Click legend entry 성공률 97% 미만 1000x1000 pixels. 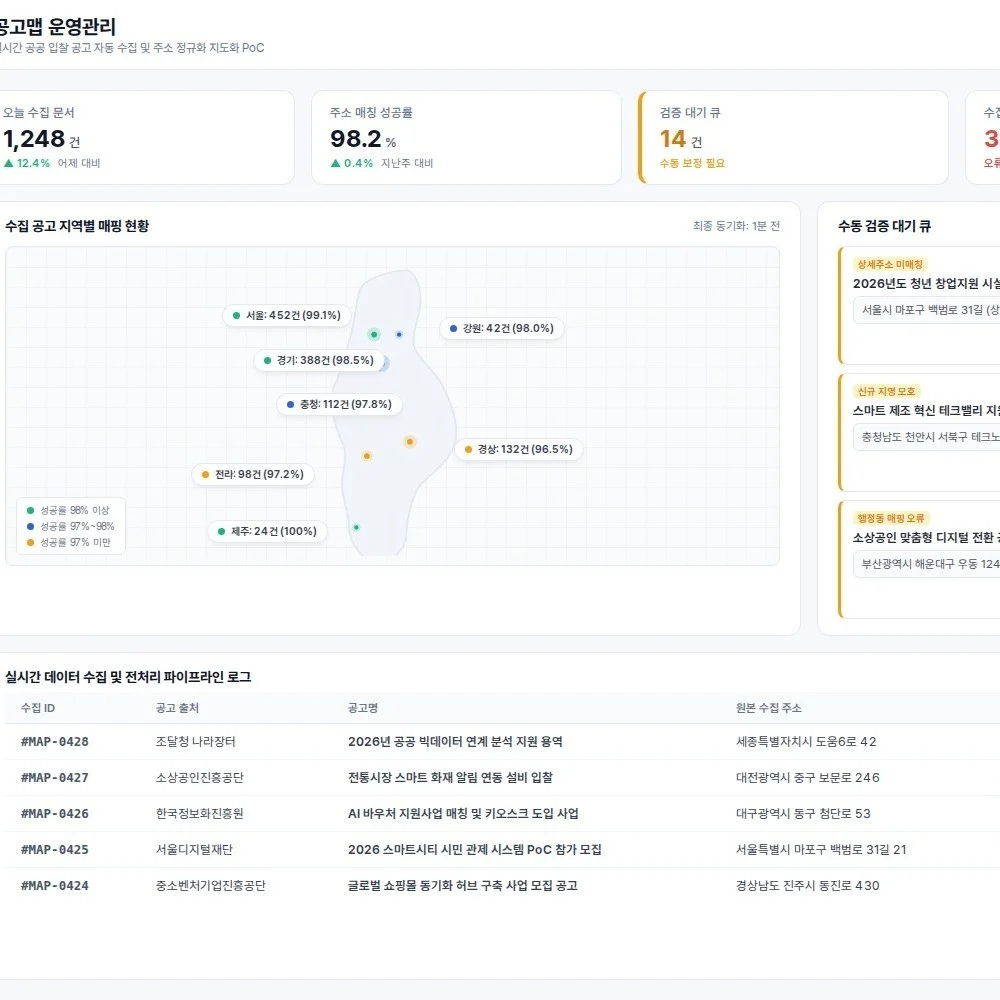pos(69,542)
